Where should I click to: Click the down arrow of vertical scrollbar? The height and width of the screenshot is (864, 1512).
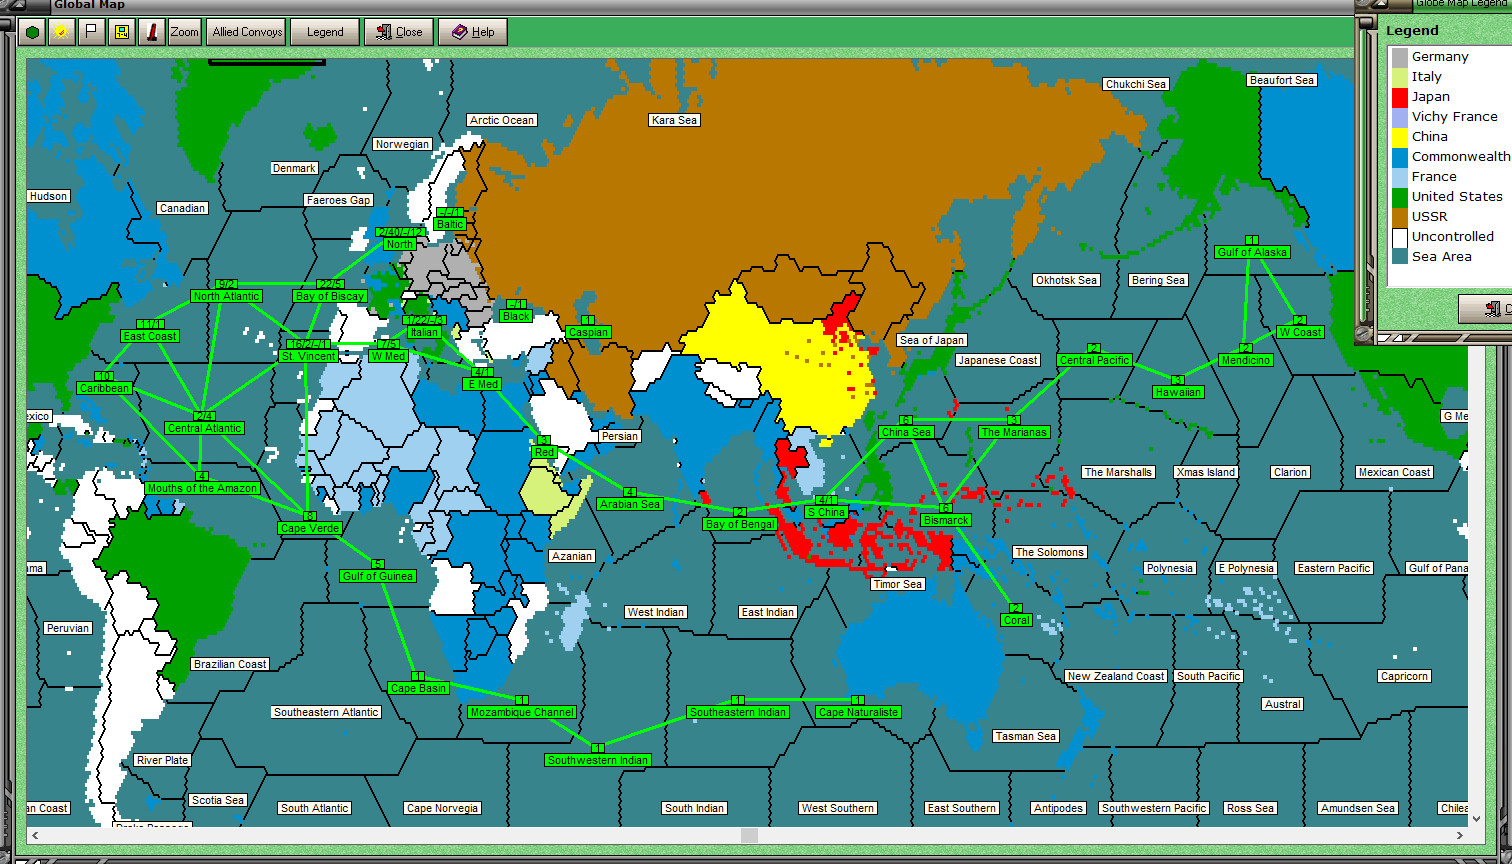(1476, 818)
